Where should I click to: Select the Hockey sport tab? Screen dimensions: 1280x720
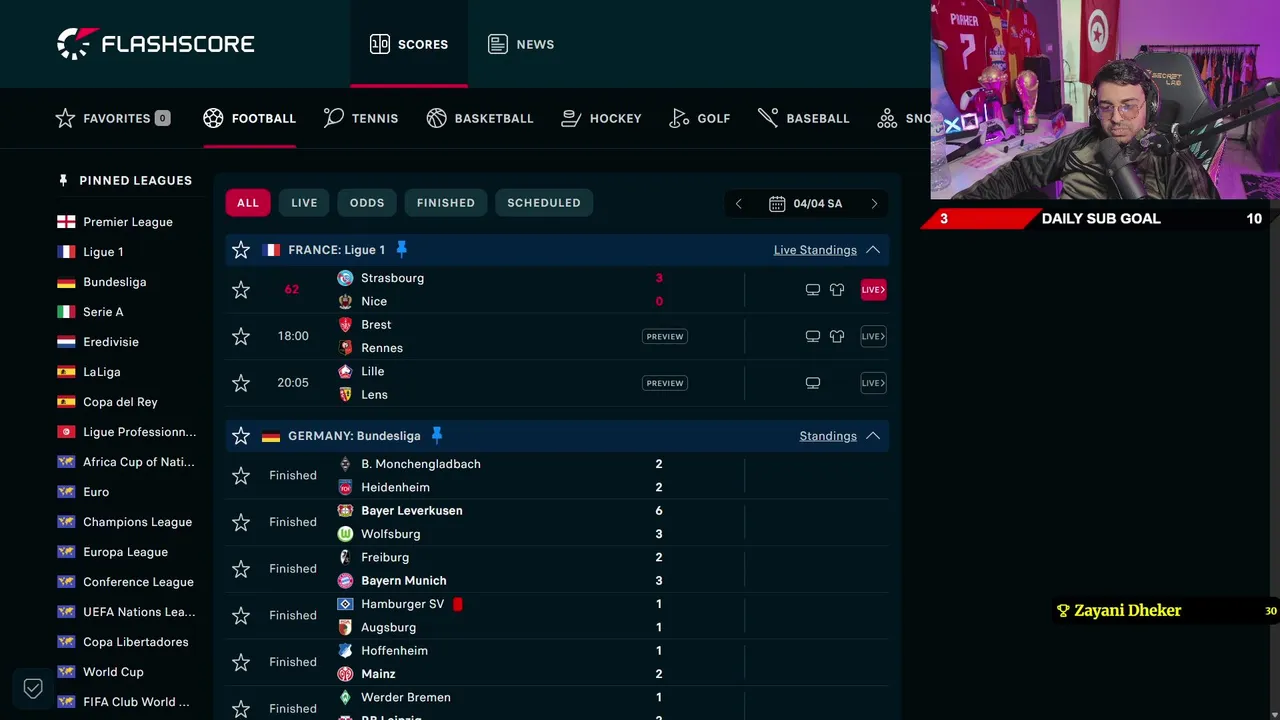[x=601, y=118]
